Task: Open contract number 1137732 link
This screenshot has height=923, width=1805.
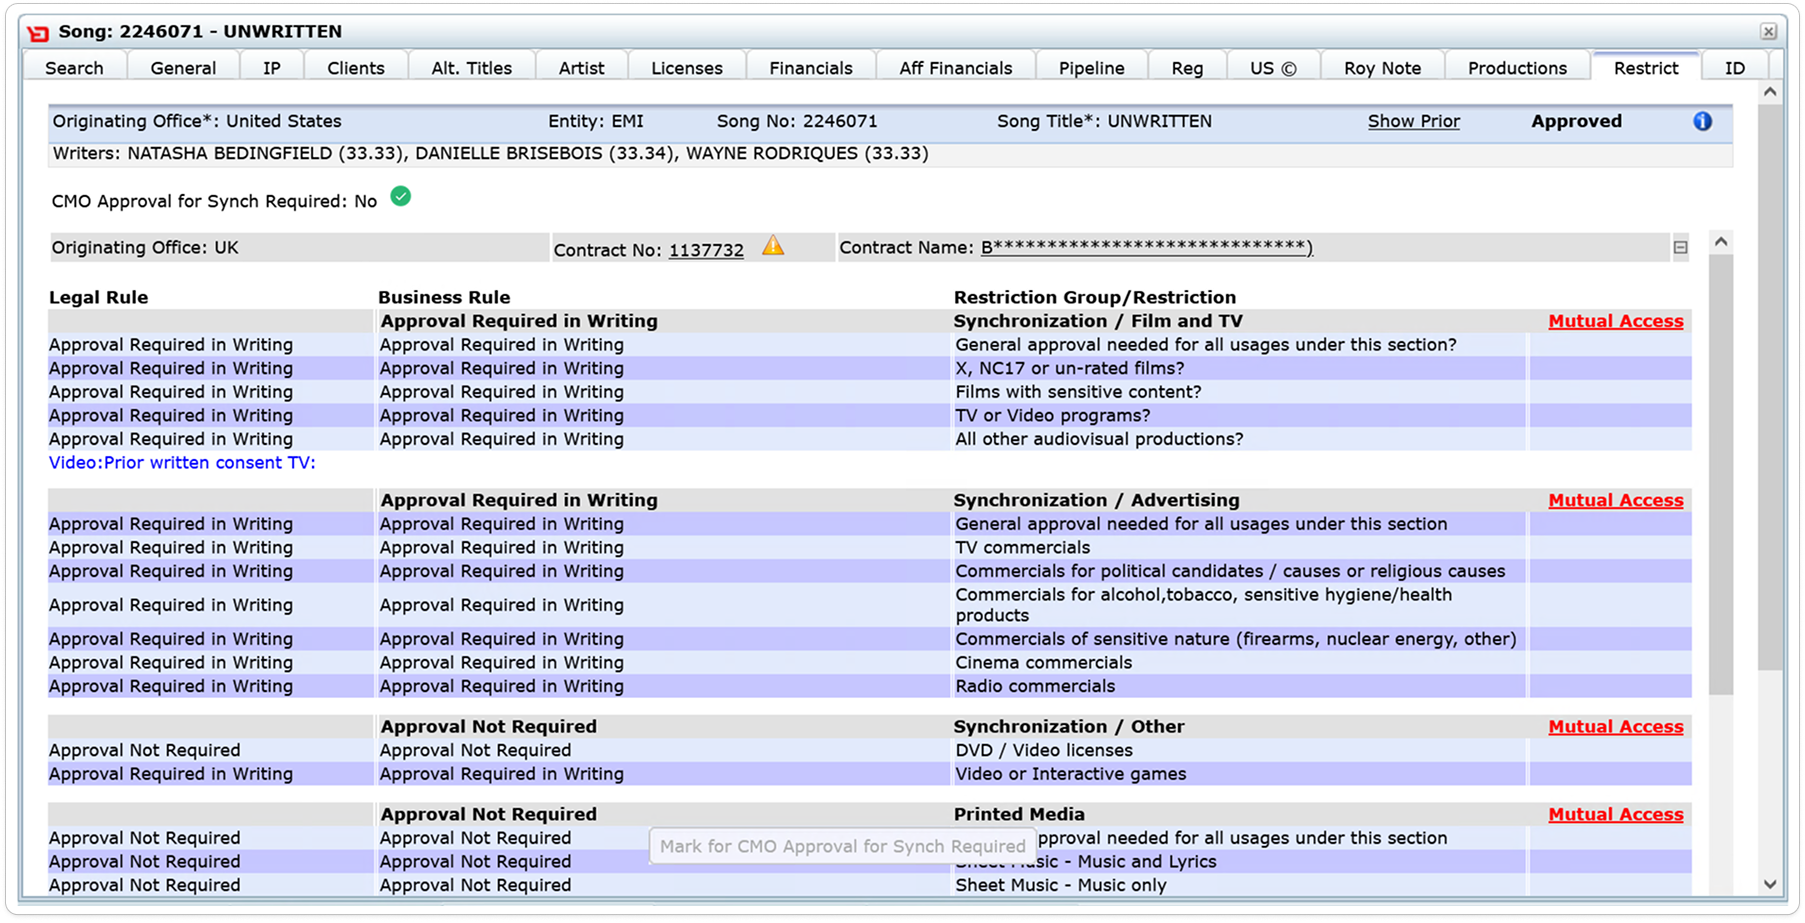Action: click(x=706, y=250)
